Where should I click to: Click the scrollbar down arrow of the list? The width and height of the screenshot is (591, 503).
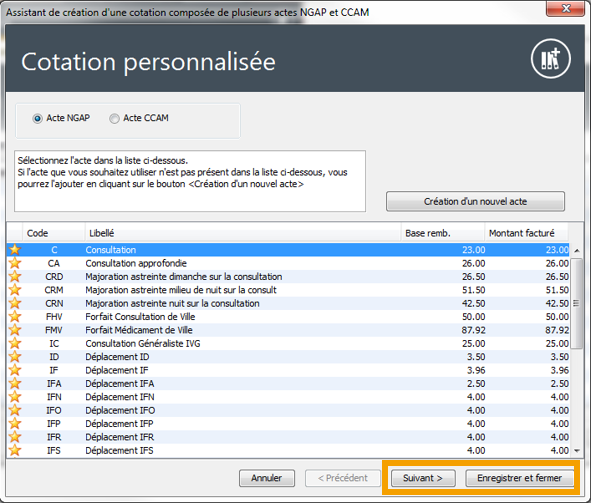click(x=577, y=451)
